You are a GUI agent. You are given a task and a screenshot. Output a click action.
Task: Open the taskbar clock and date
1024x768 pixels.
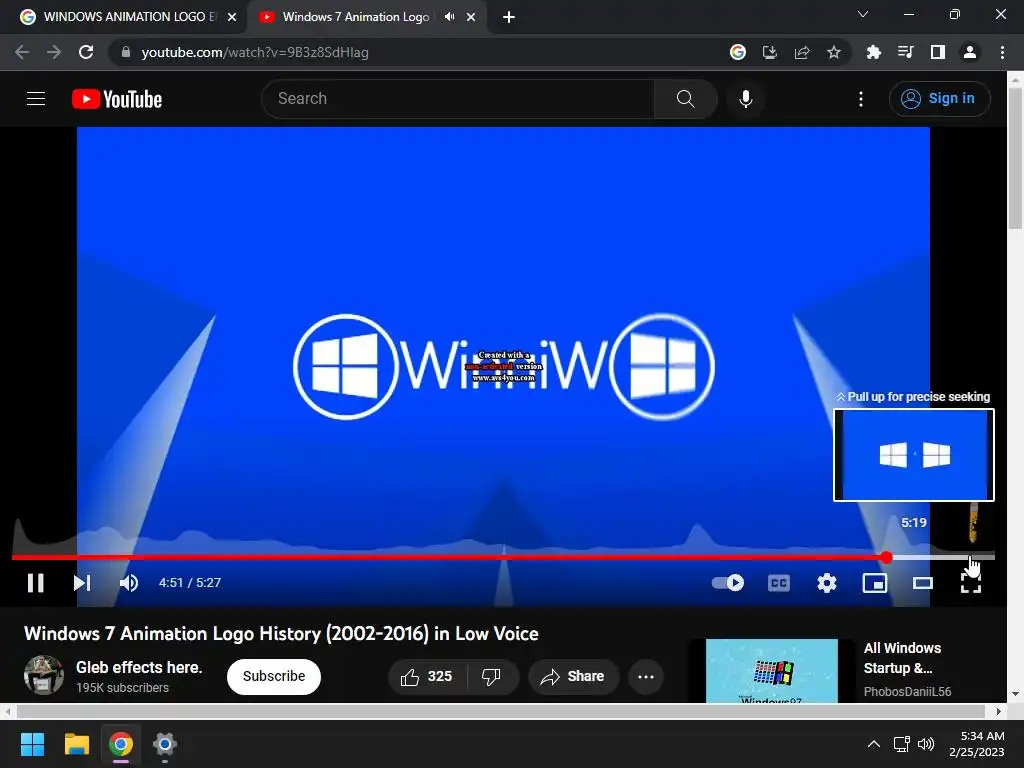(977, 744)
